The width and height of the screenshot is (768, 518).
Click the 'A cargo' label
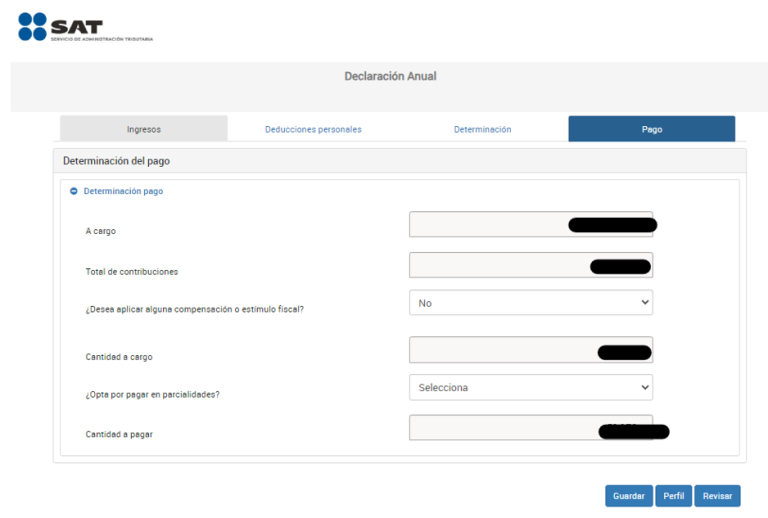coord(100,231)
